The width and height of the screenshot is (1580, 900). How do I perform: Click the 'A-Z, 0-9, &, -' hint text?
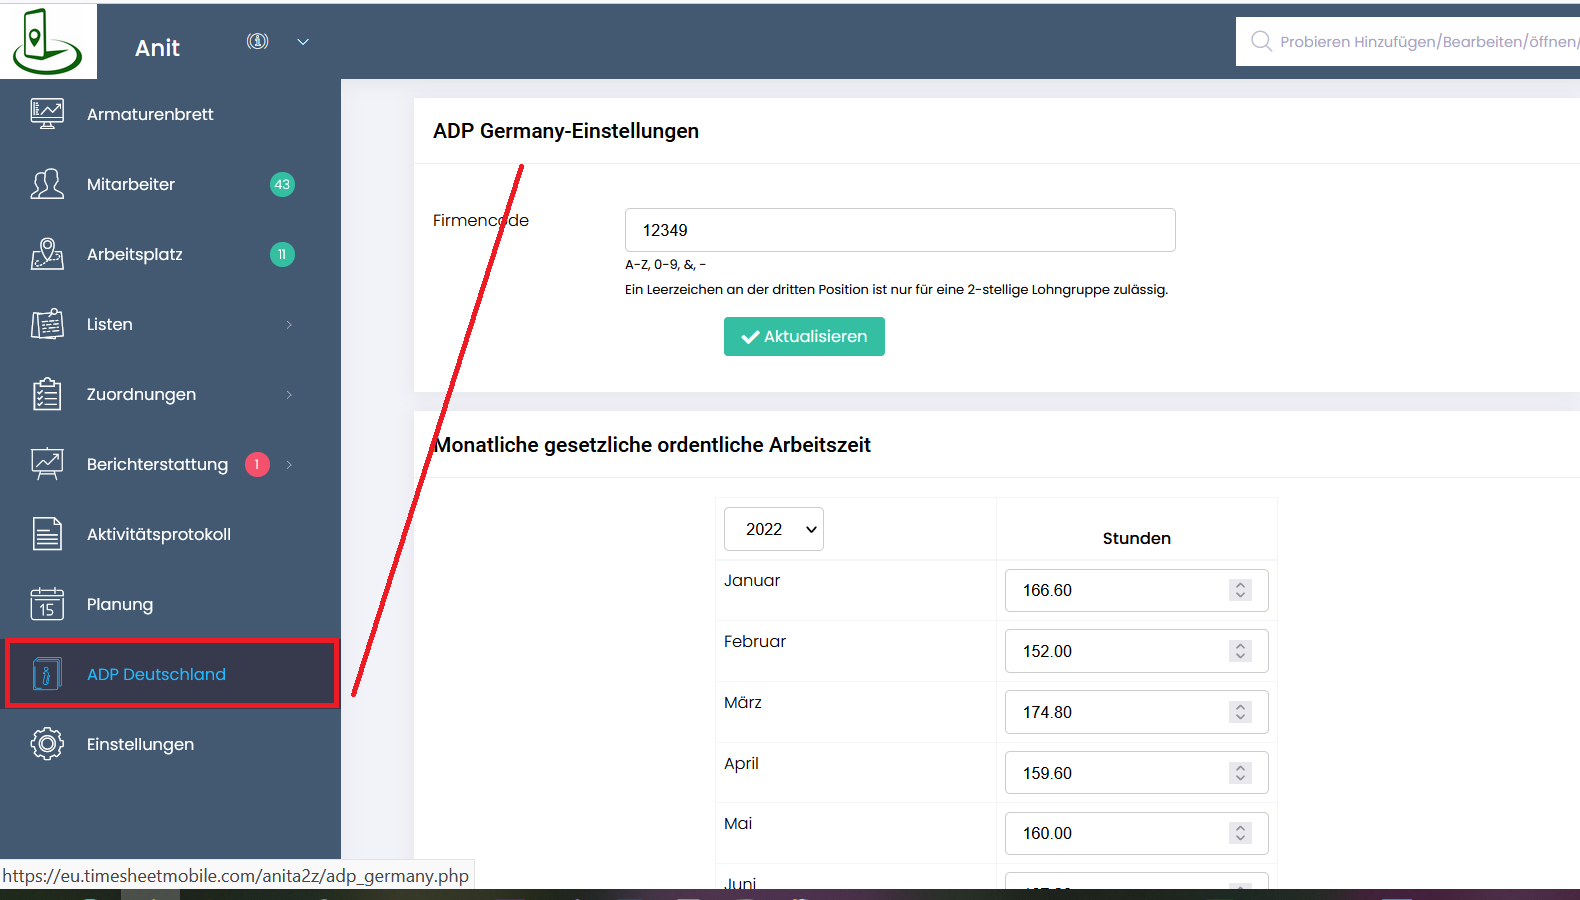point(665,265)
